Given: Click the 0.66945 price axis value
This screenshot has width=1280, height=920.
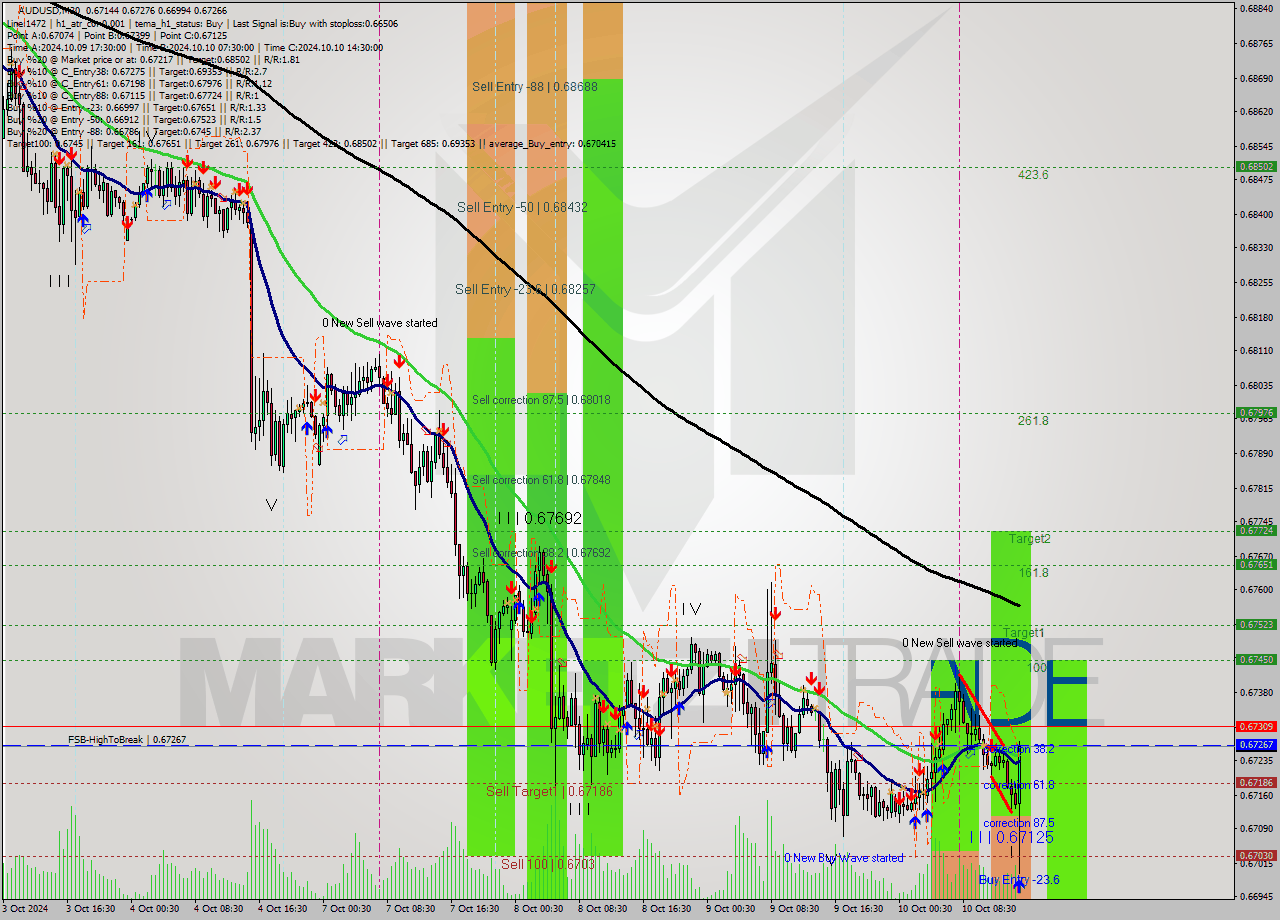Looking at the screenshot, I should tap(1256, 897).
